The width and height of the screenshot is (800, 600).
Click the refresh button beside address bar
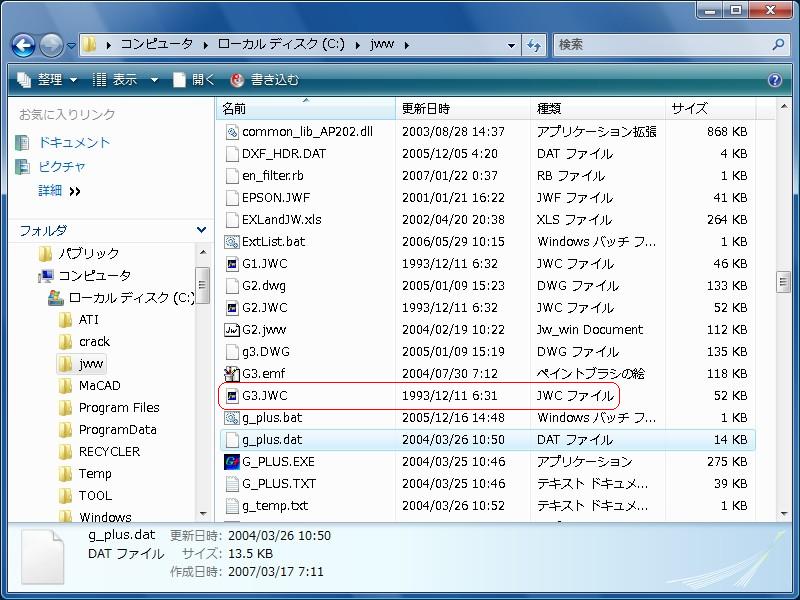pyautogui.click(x=534, y=45)
